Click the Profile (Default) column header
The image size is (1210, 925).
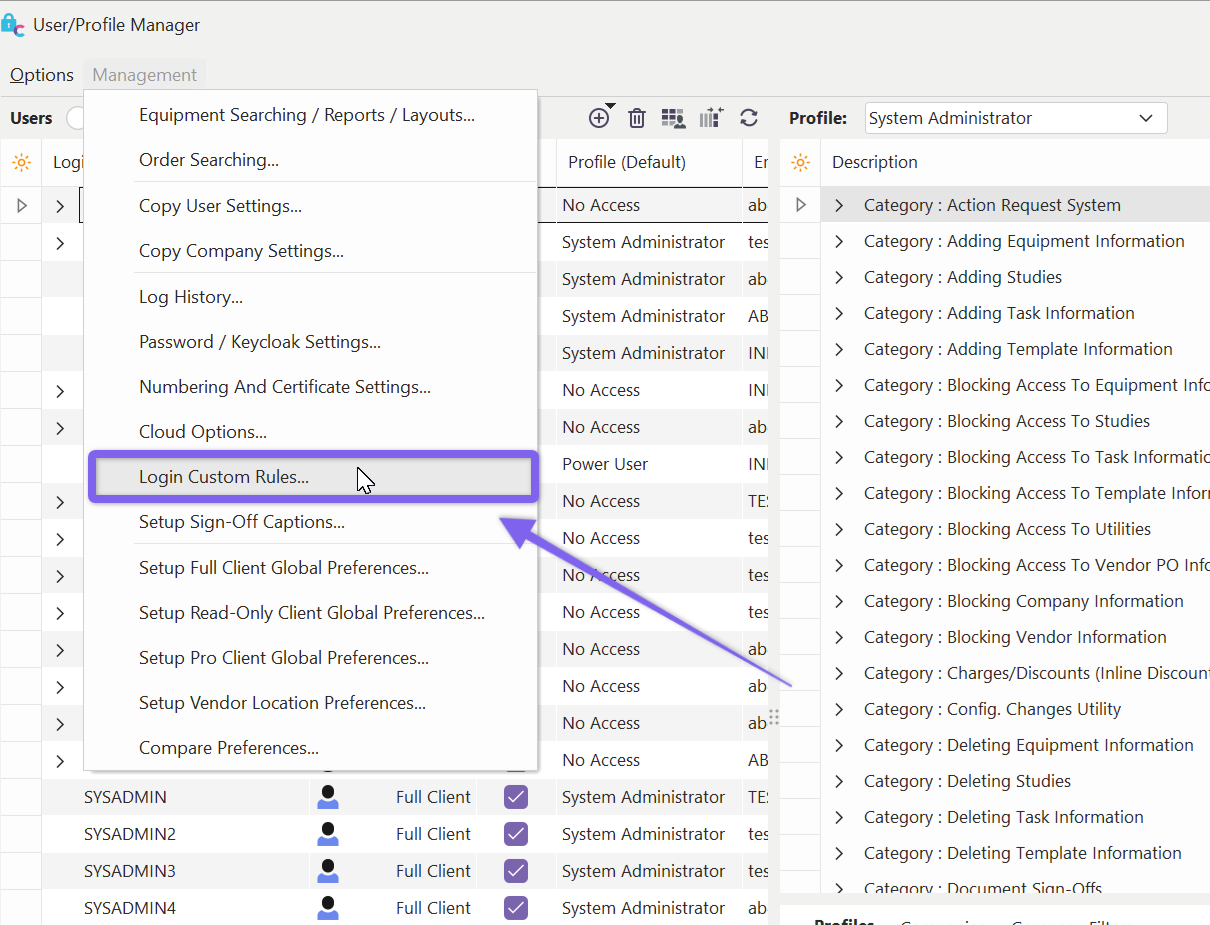coord(627,162)
